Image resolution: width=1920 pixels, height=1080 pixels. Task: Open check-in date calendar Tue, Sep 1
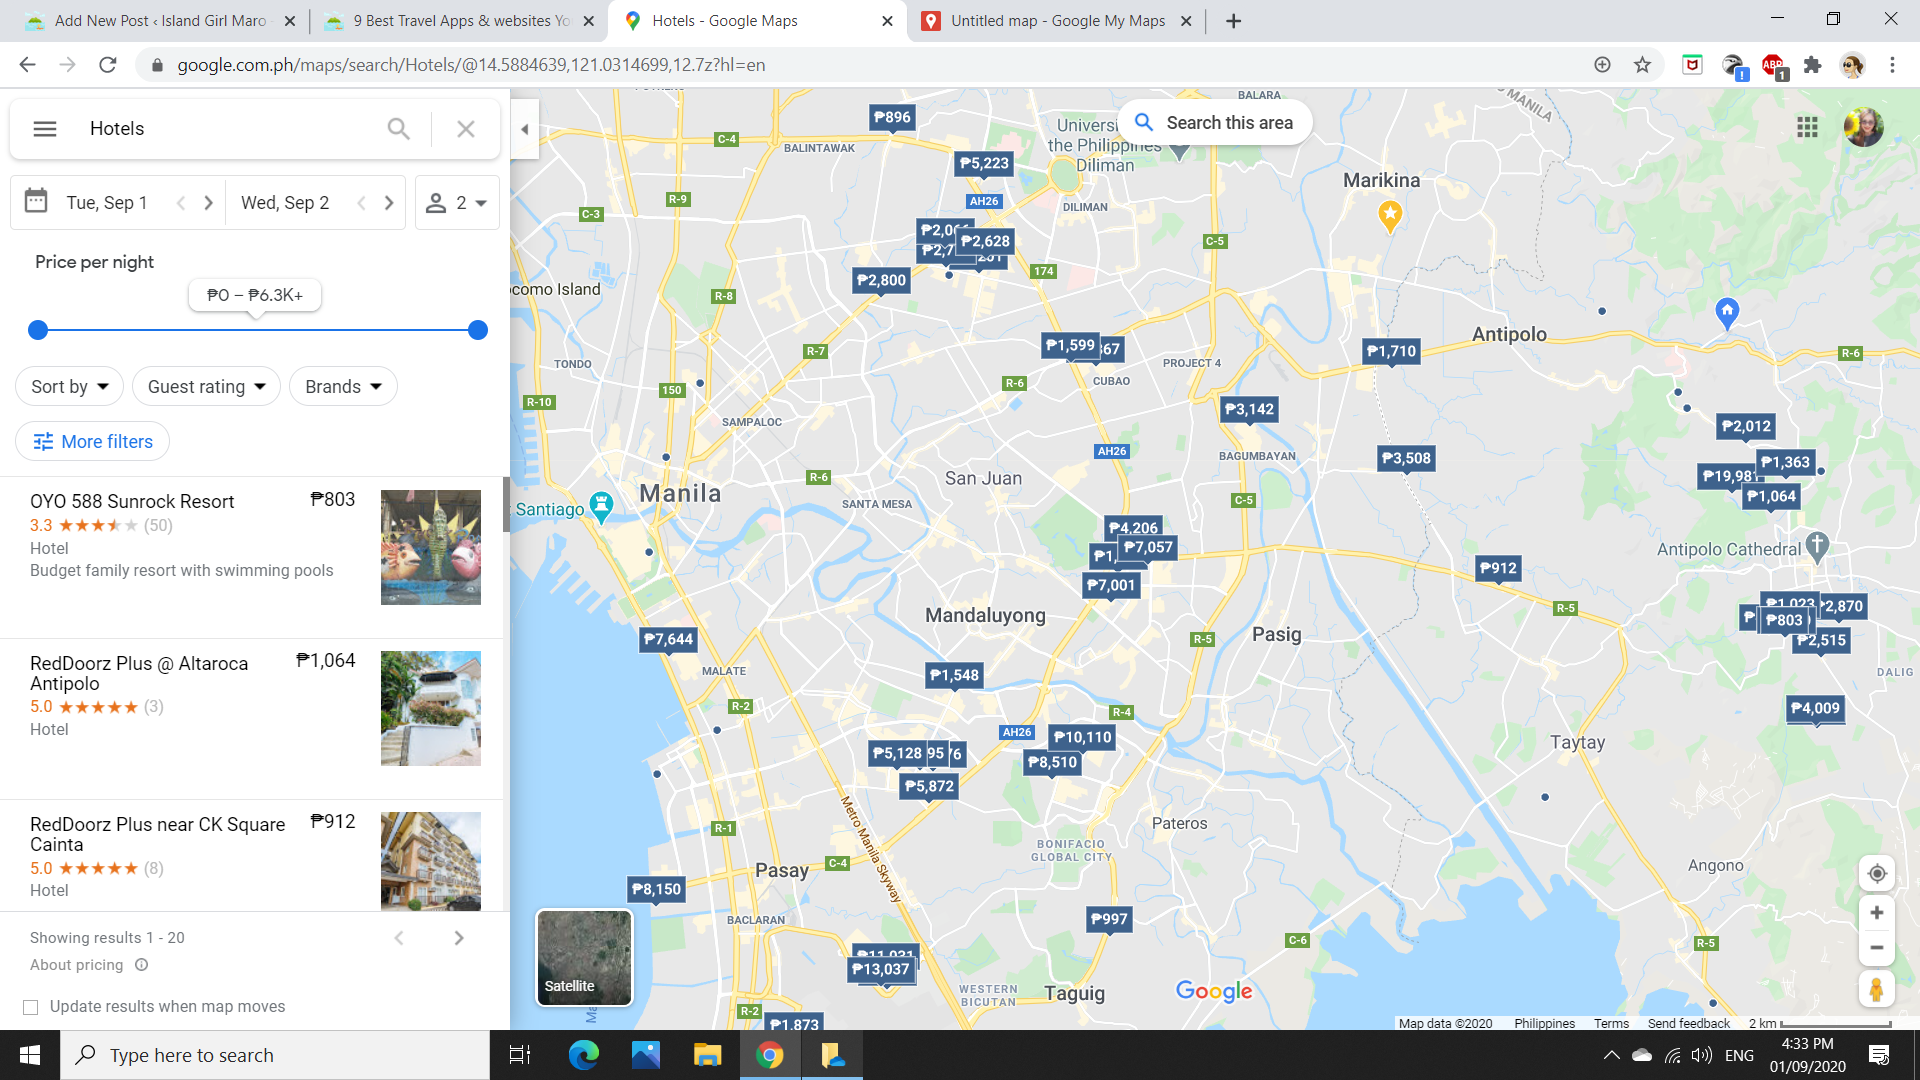pos(106,203)
